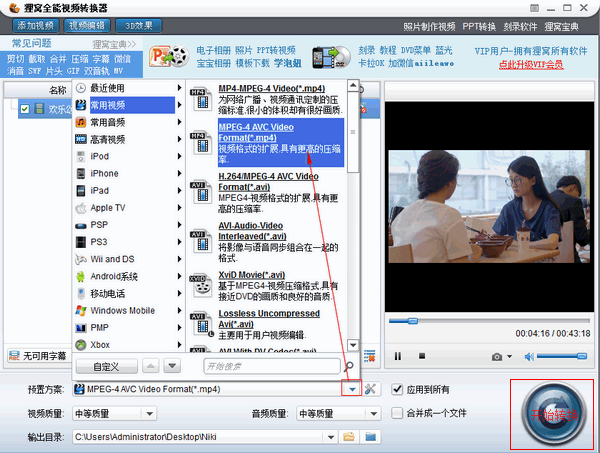Click the Wii and DS icon
This screenshot has width=600, height=453.
[x=81, y=259]
